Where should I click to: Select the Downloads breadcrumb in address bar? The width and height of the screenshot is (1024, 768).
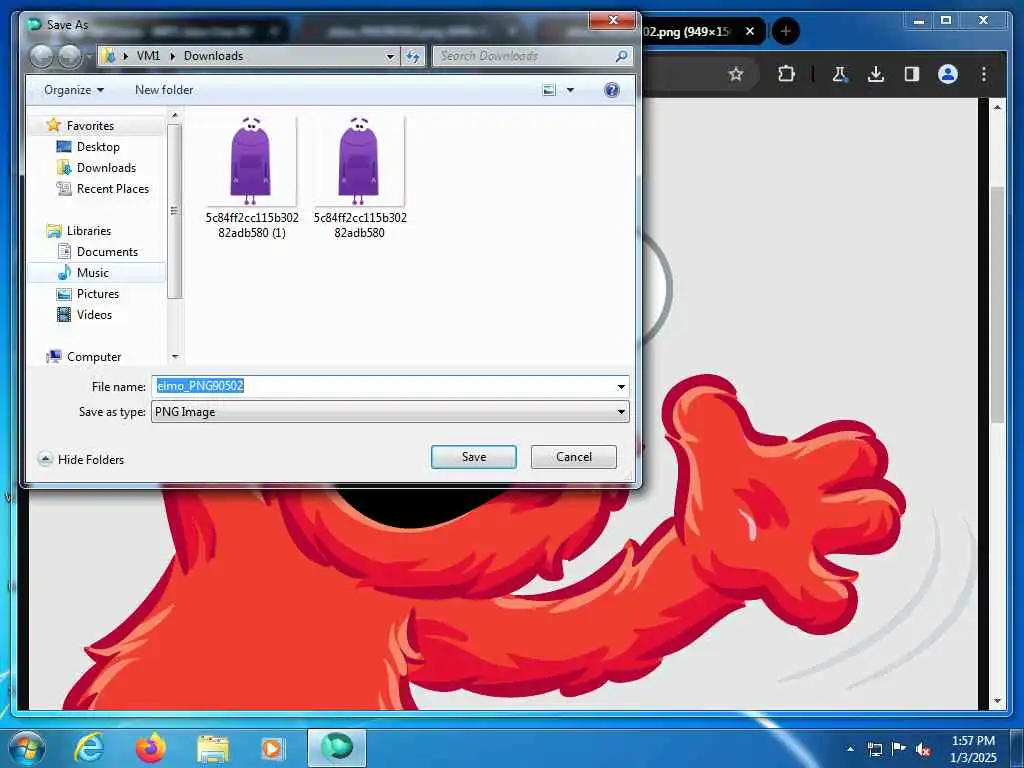tap(214, 56)
